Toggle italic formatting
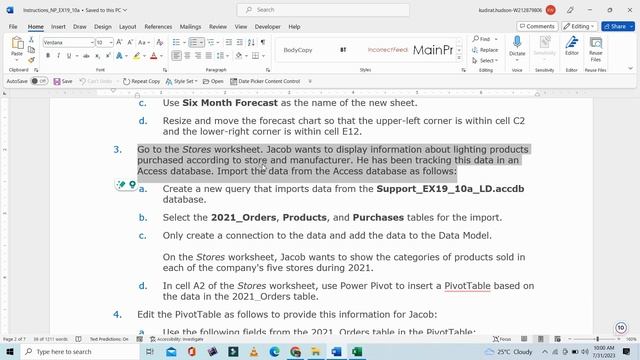 coord(58,56)
